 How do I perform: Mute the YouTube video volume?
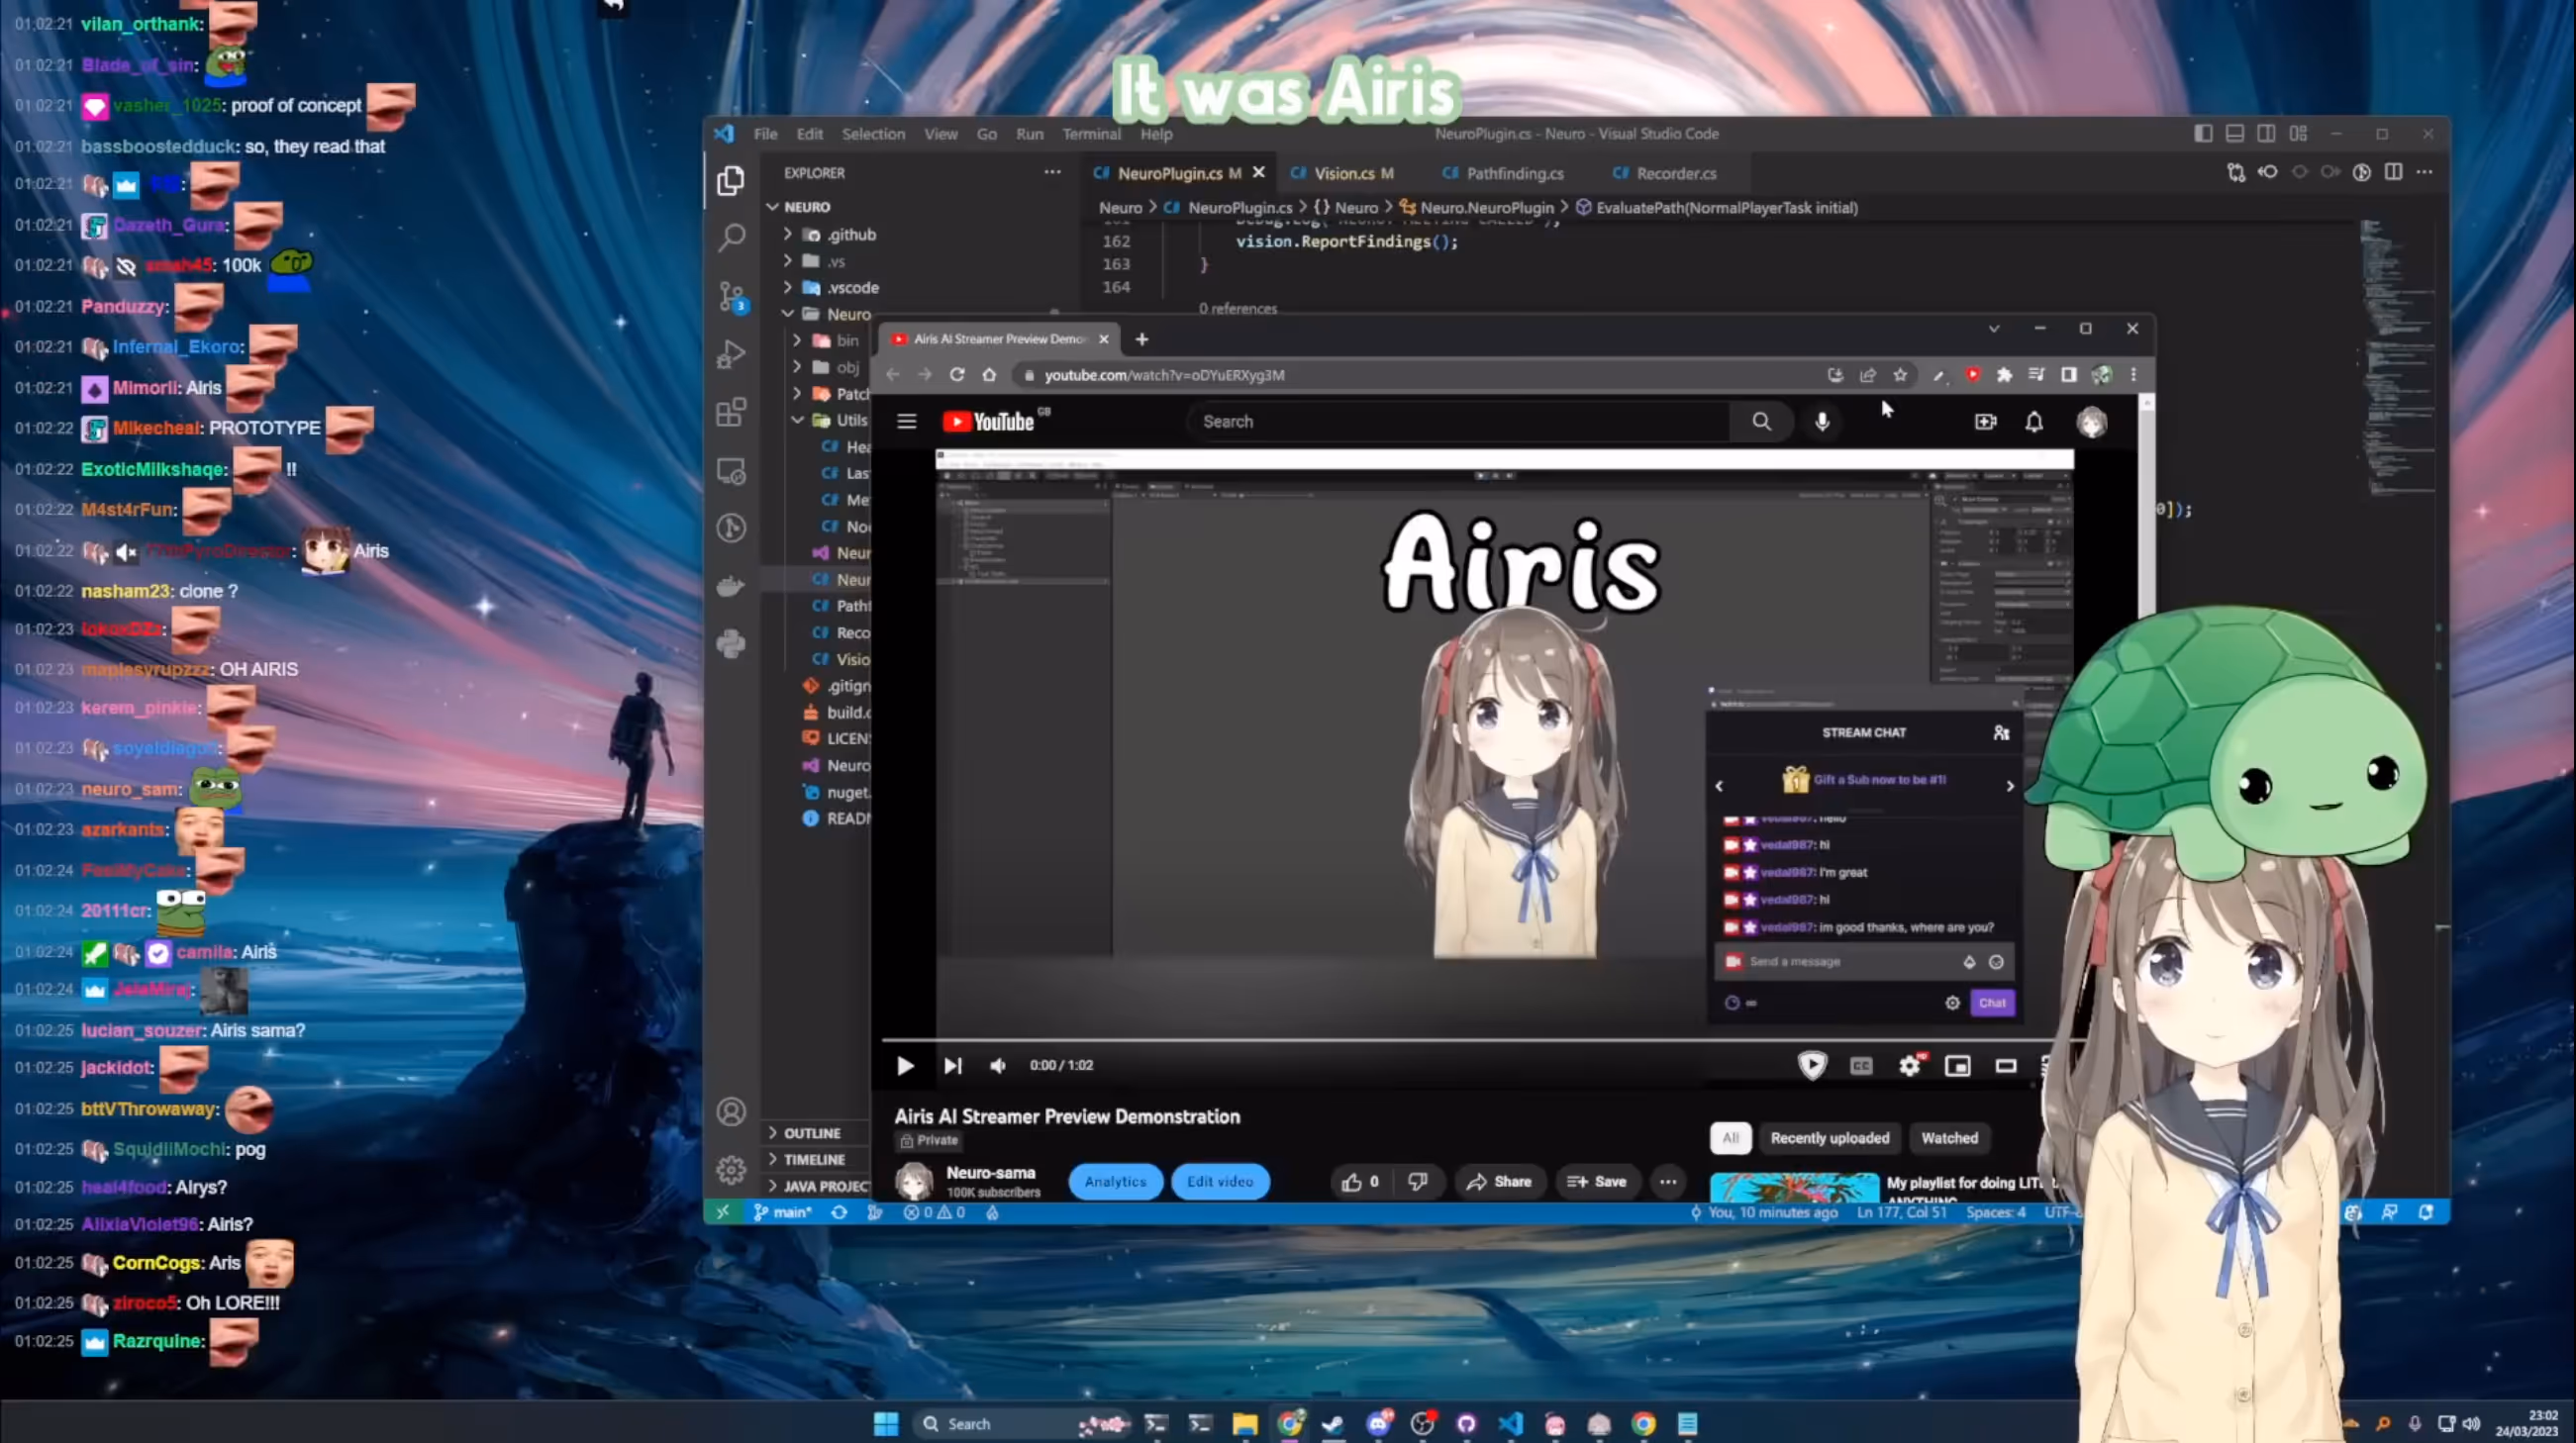[x=997, y=1065]
